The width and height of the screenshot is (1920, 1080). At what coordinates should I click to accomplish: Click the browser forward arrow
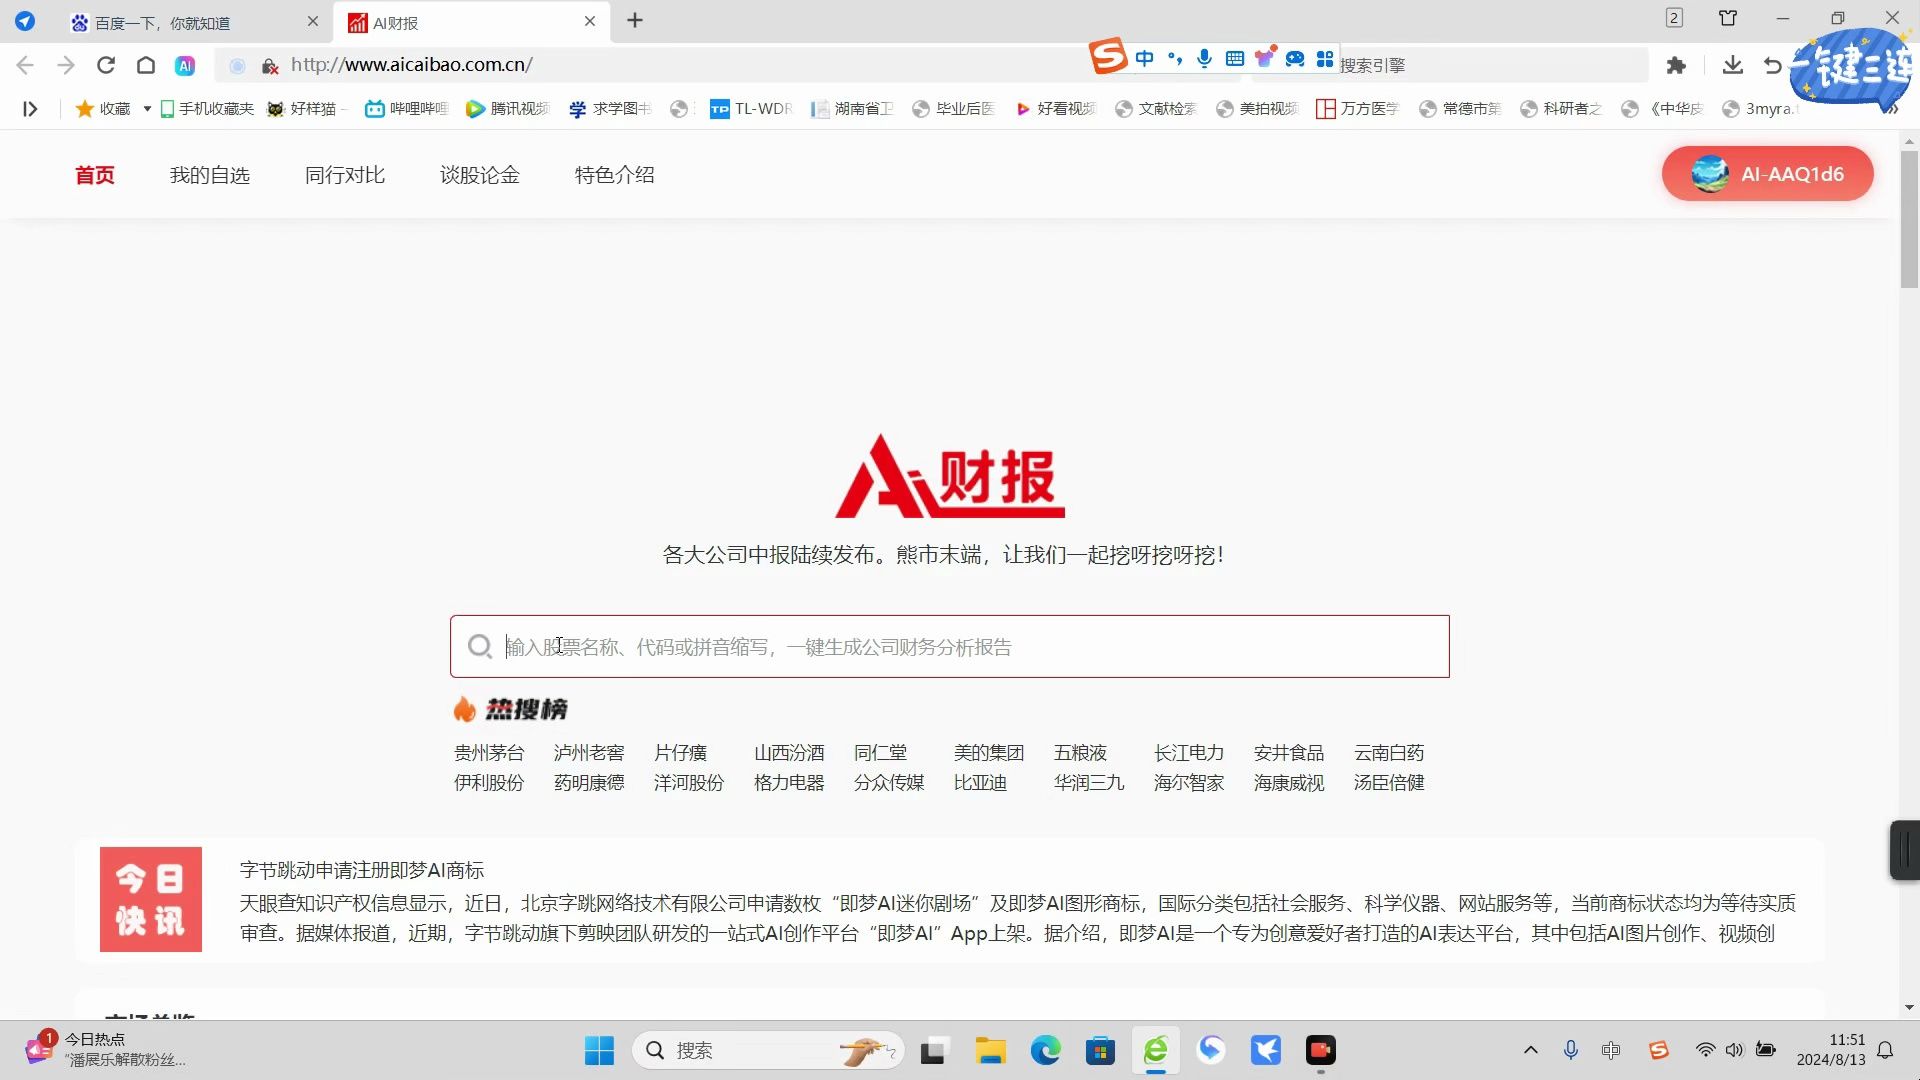tap(66, 65)
